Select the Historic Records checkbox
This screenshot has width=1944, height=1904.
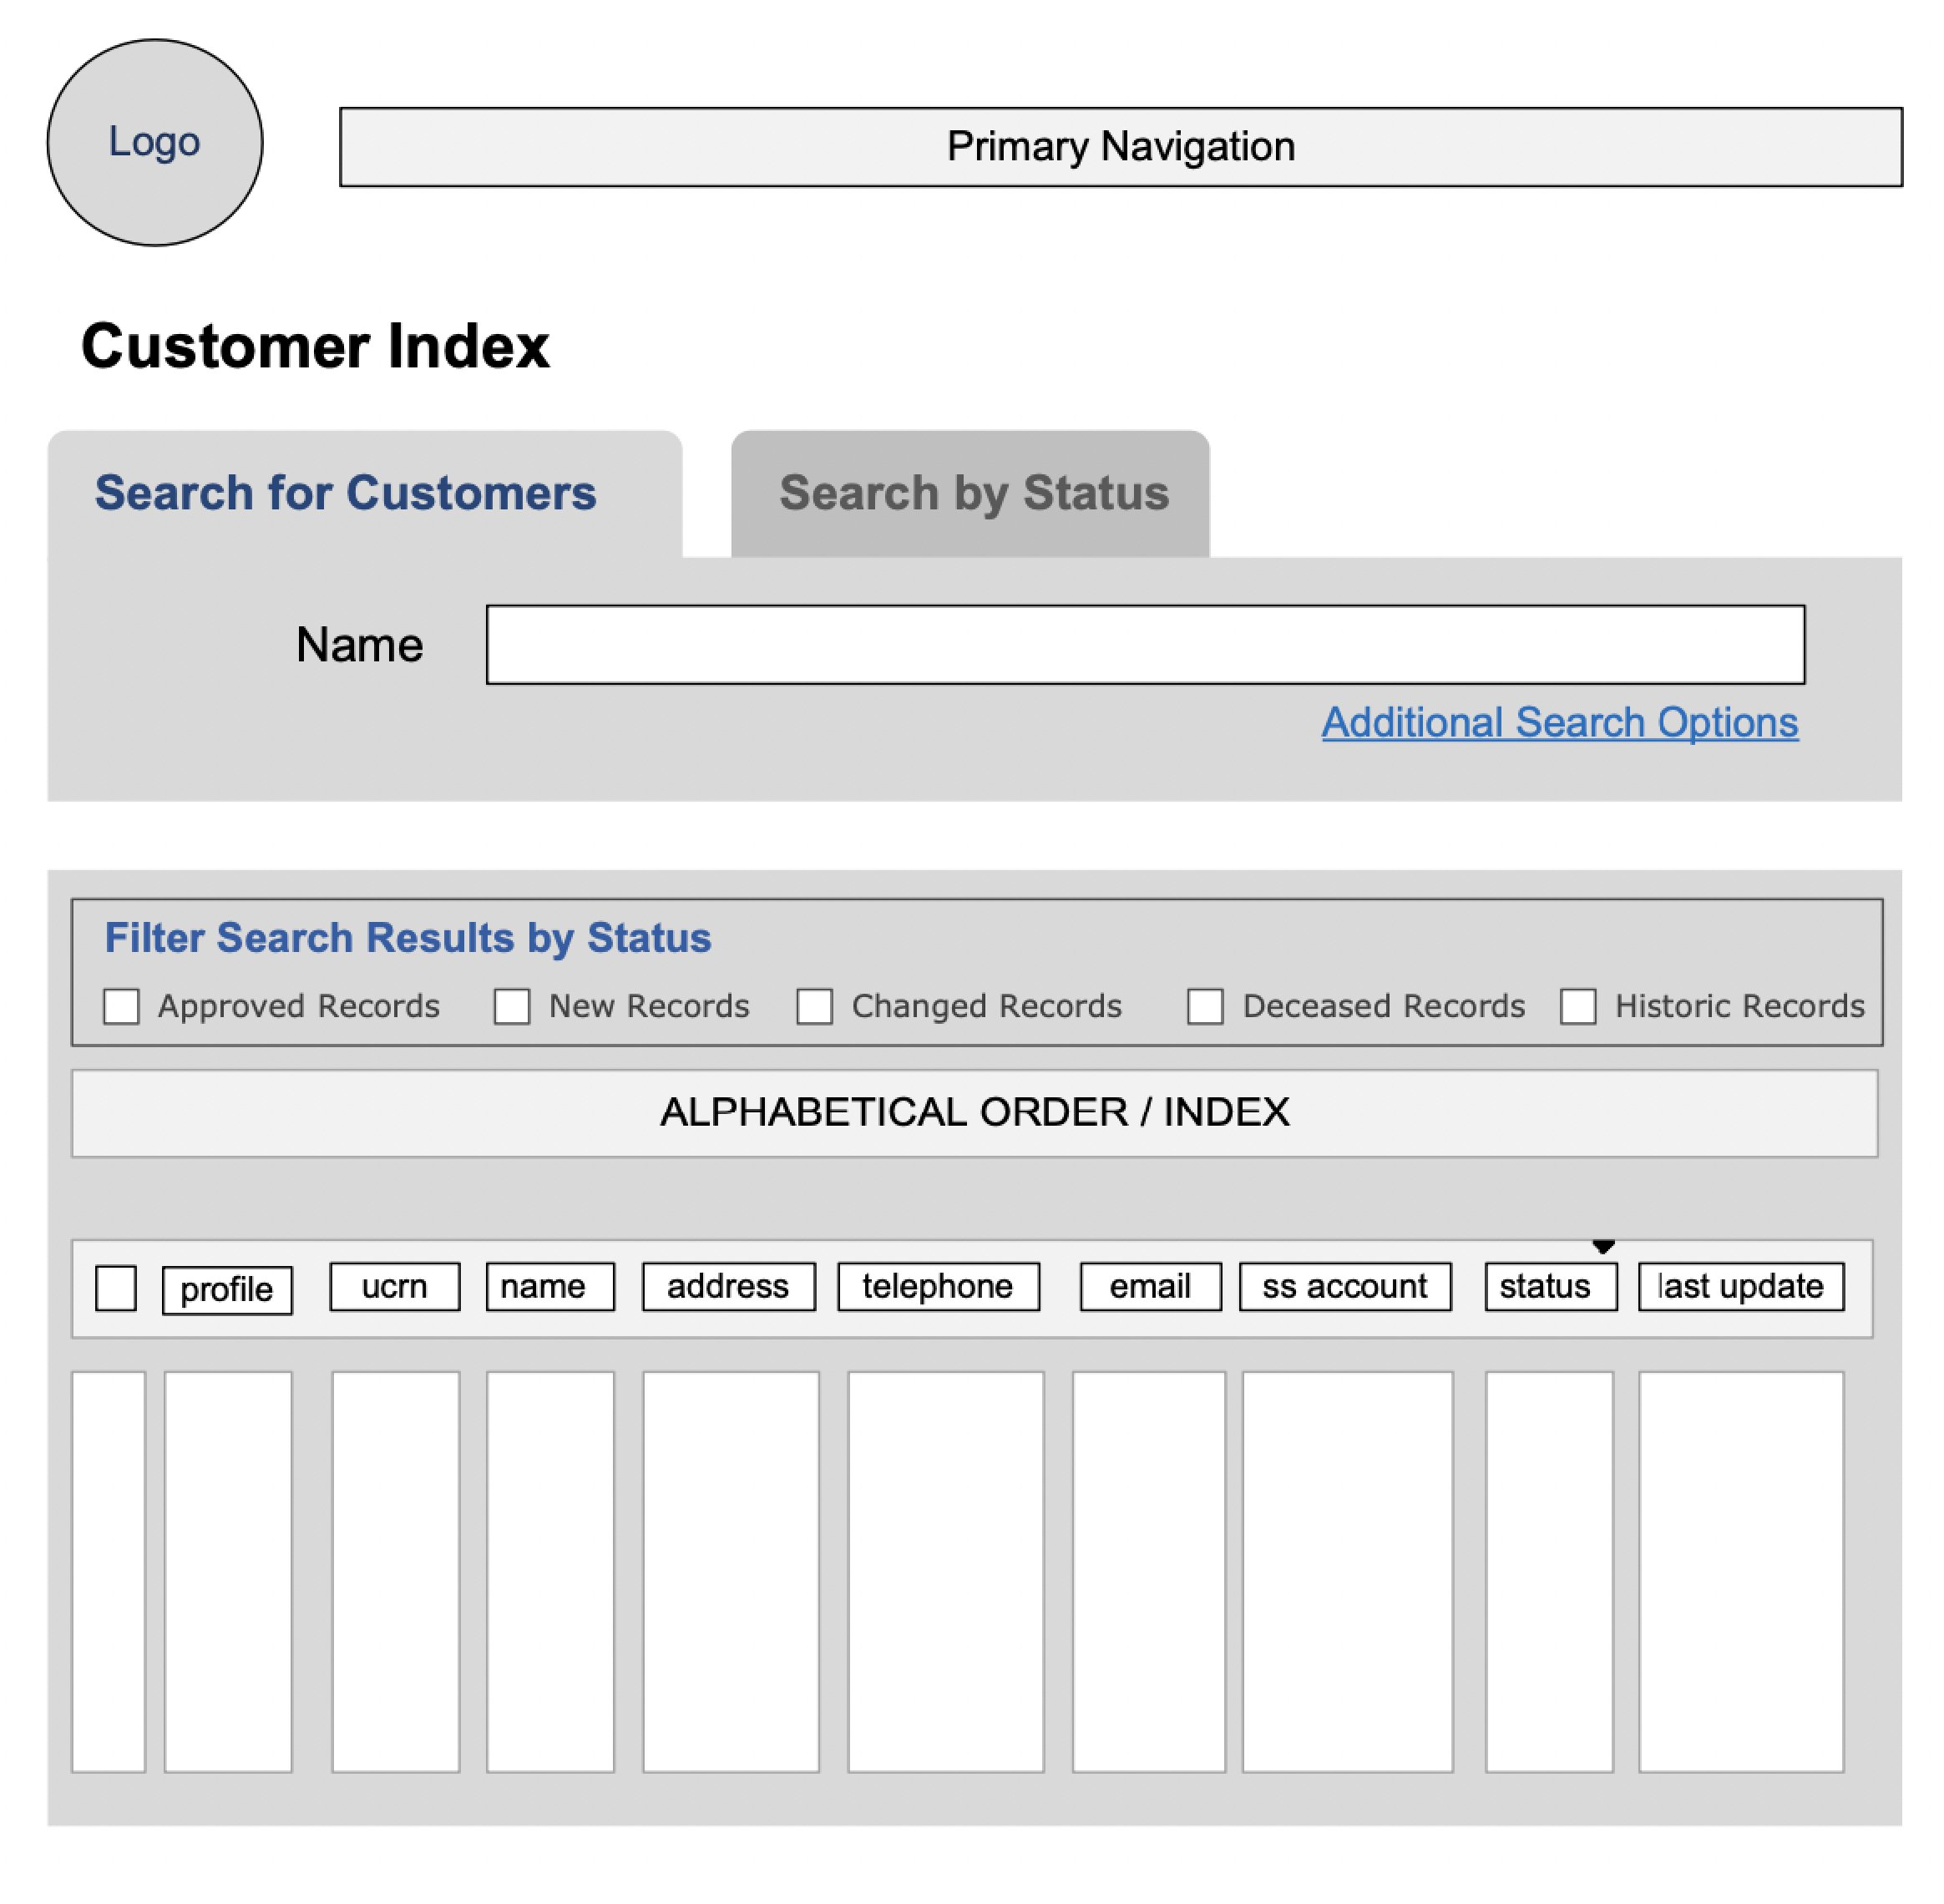(x=1578, y=1005)
